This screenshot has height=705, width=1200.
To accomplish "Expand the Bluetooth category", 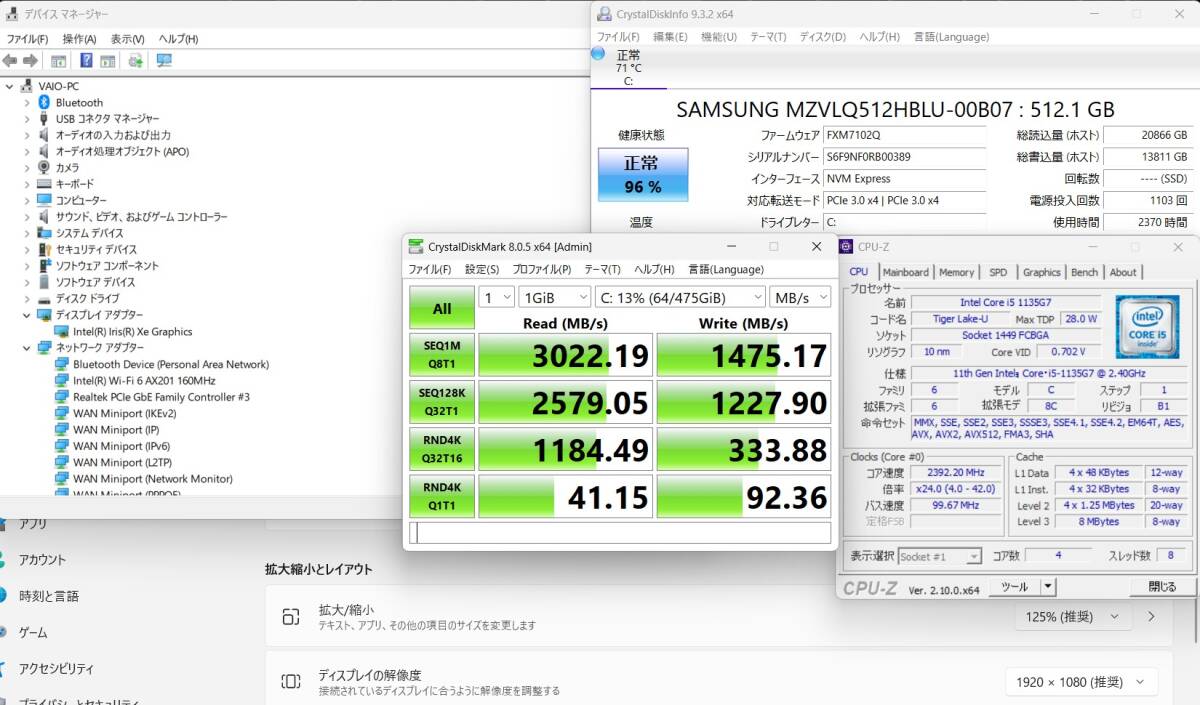I will tap(27, 102).
